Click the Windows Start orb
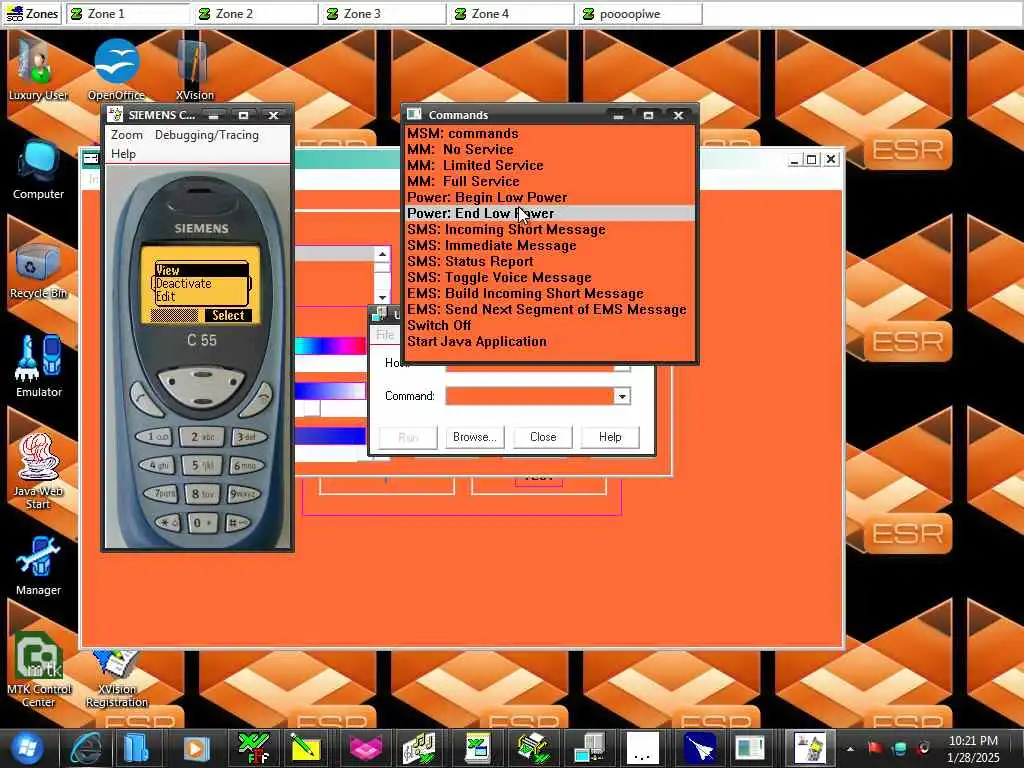Image resolution: width=1024 pixels, height=768 pixels. tap(26, 748)
